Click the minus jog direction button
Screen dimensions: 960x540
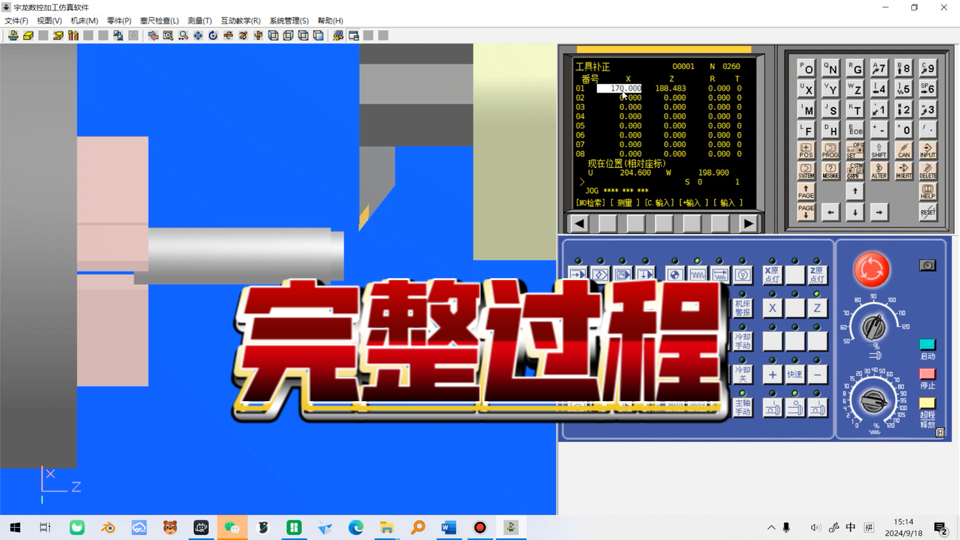click(817, 374)
